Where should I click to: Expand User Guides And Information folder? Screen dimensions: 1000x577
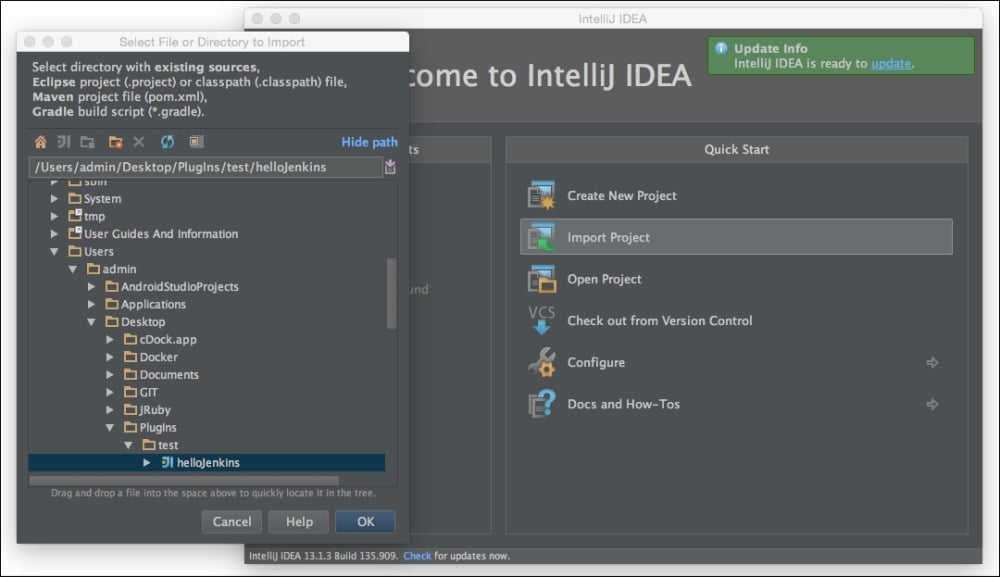point(54,233)
